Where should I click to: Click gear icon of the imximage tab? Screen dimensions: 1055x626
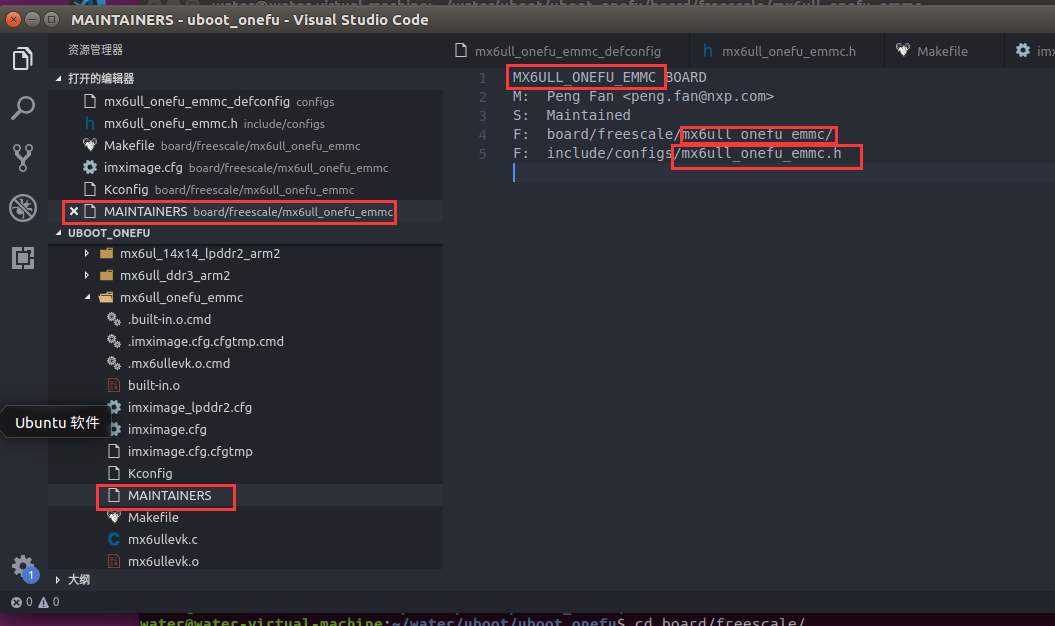coord(1023,50)
